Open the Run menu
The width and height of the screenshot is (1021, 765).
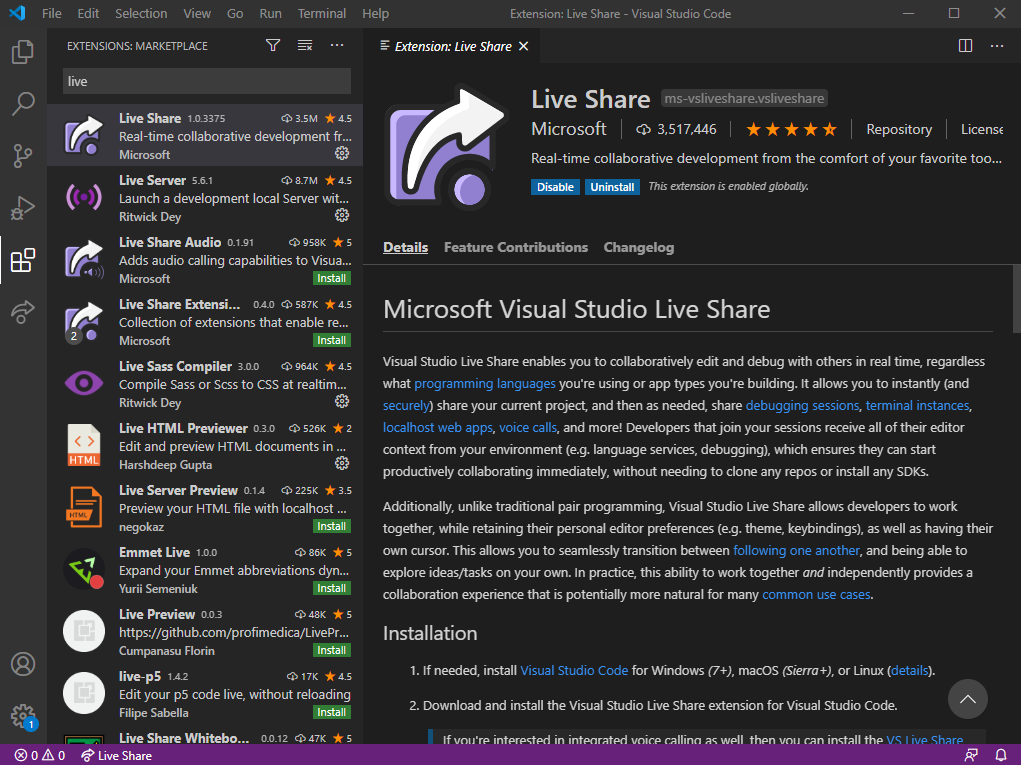(x=270, y=13)
